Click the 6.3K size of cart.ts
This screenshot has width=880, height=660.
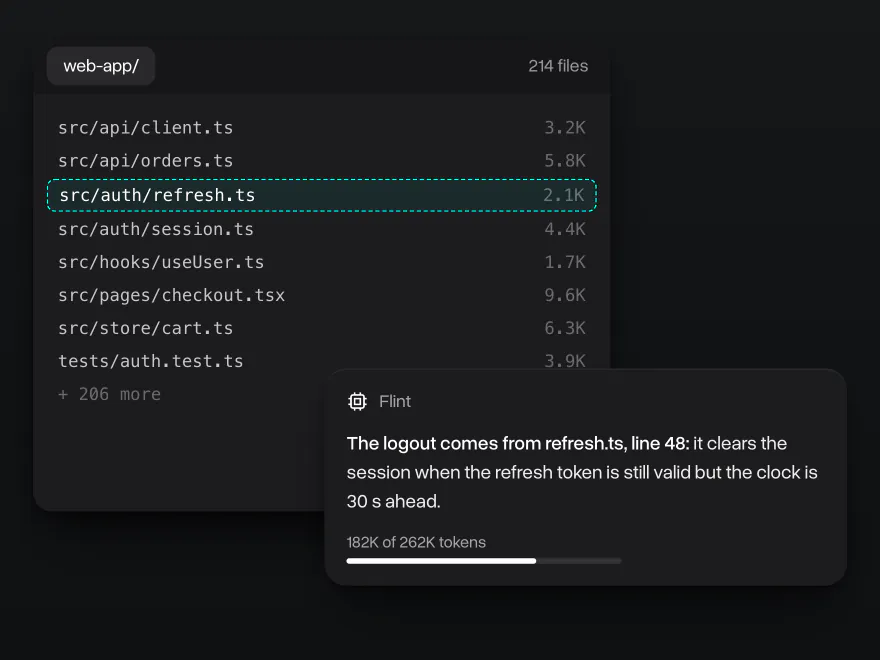(565, 328)
